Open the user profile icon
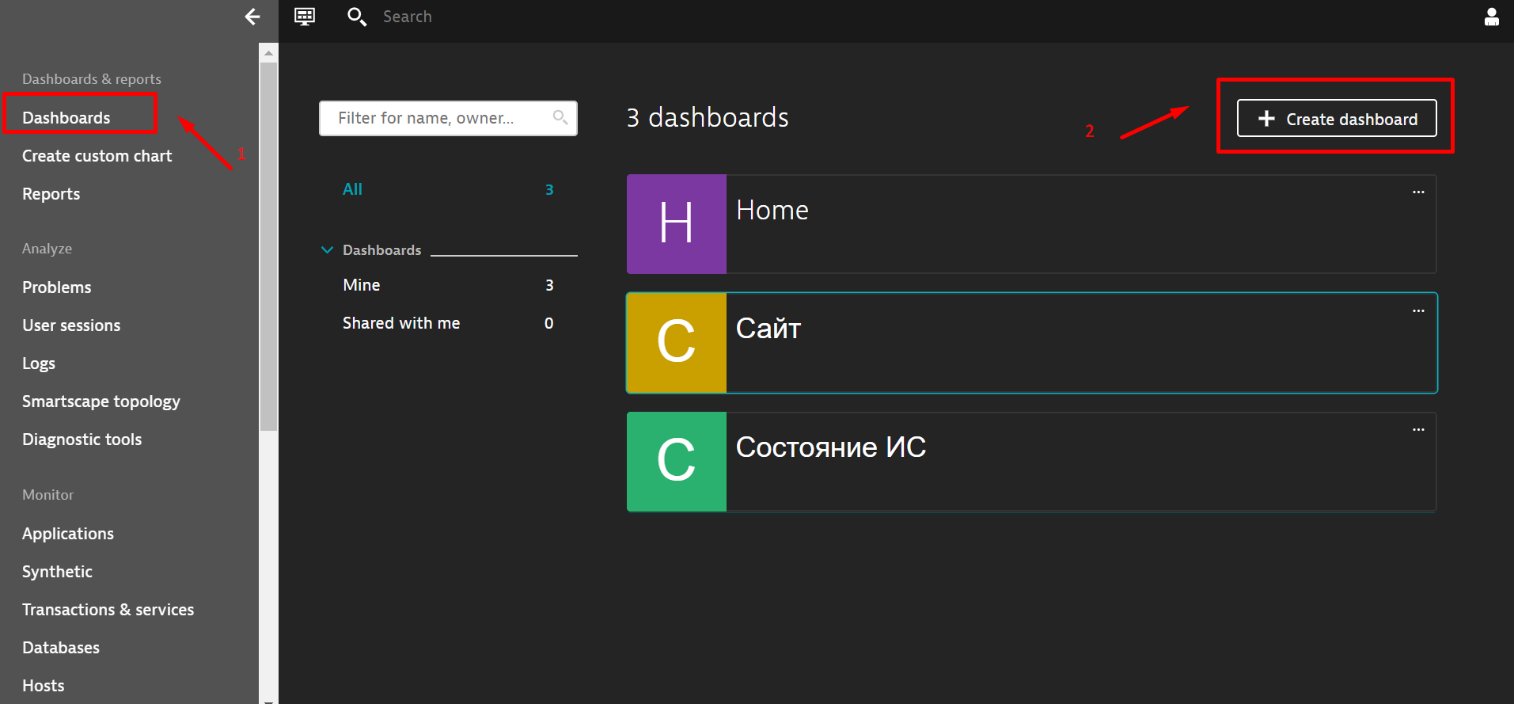This screenshot has width=1514, height=704. pyautogui.click(x=1492, y=17)
